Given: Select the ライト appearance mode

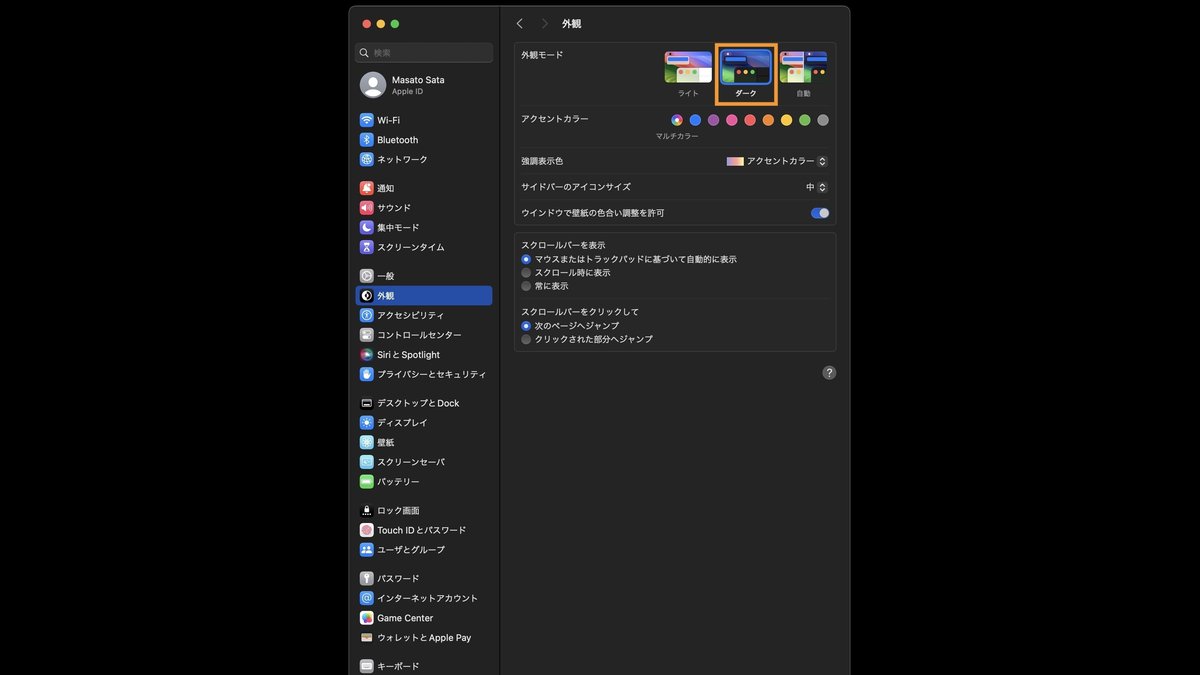Looking at the screenshot, I should pyautogui.click(x=687, y=68).
